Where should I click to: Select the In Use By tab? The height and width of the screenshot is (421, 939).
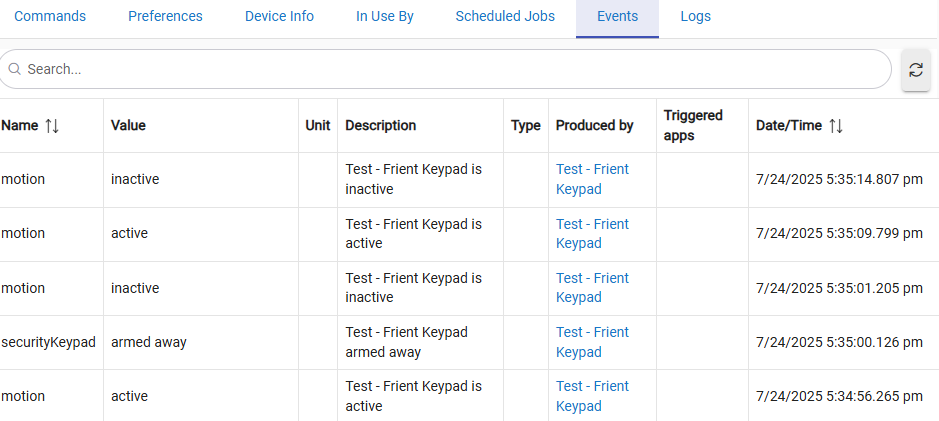[x=384, y=16]
